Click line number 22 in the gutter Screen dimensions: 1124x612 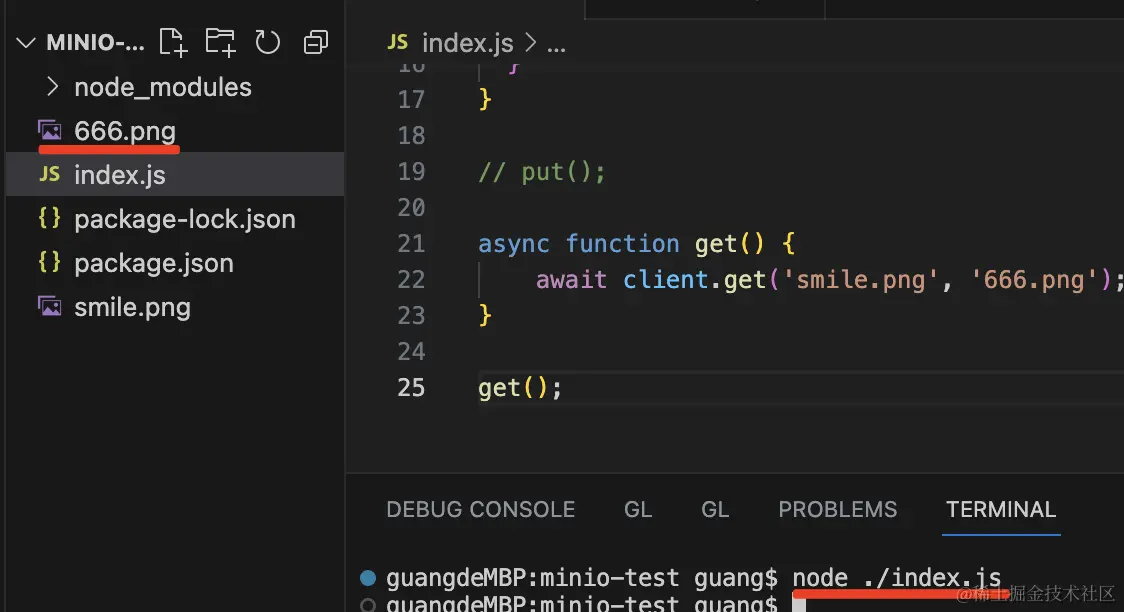tap(411, 279)
